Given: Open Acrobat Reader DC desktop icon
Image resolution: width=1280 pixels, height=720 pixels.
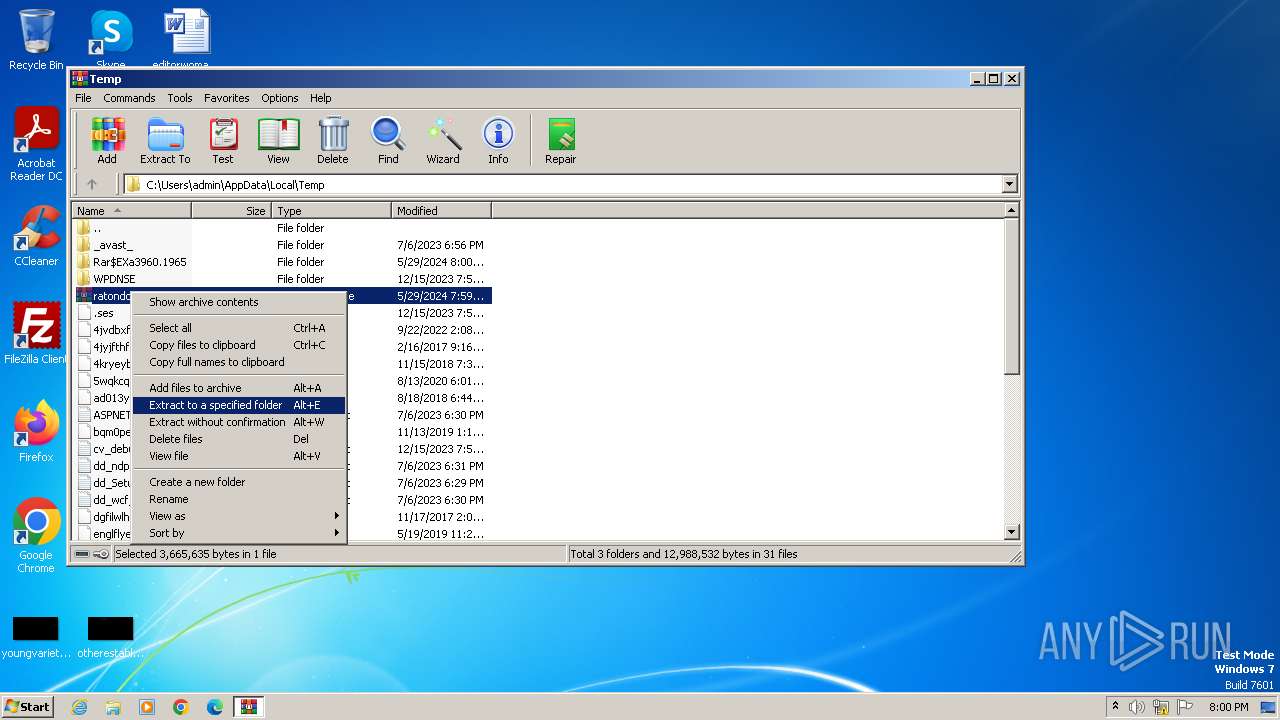Looking at the screenshot, I should pos(36,144).
